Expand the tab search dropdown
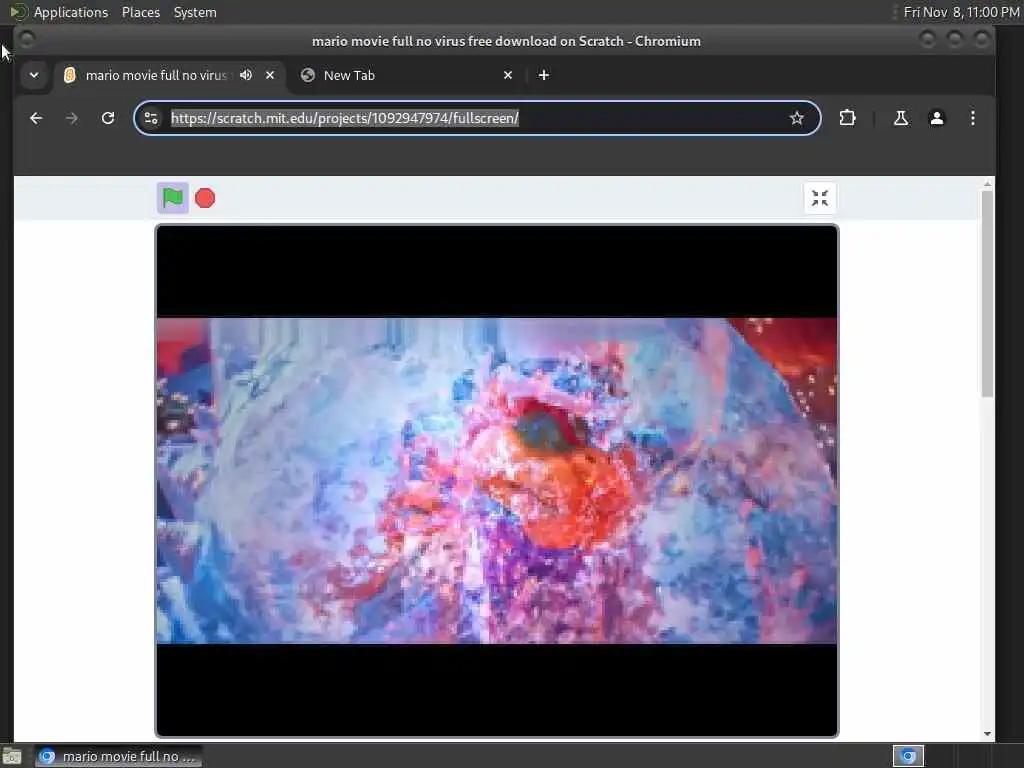This screenshot has height=768, width=1024. click(x=34, y=75)
